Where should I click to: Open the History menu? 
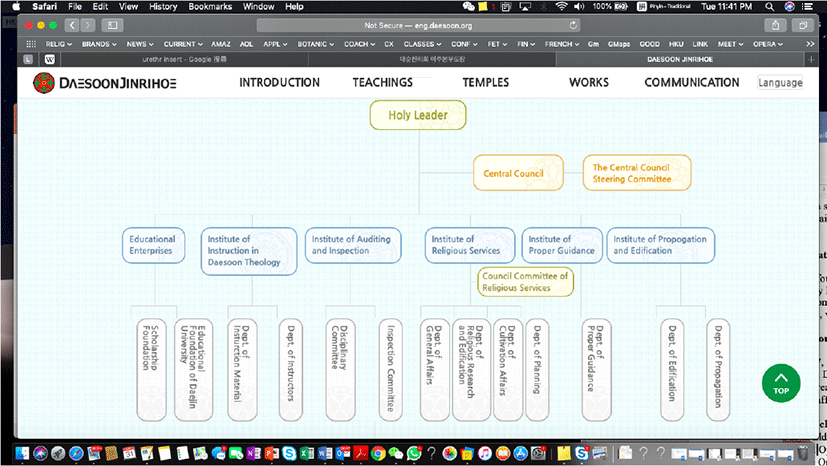[163, 6]
